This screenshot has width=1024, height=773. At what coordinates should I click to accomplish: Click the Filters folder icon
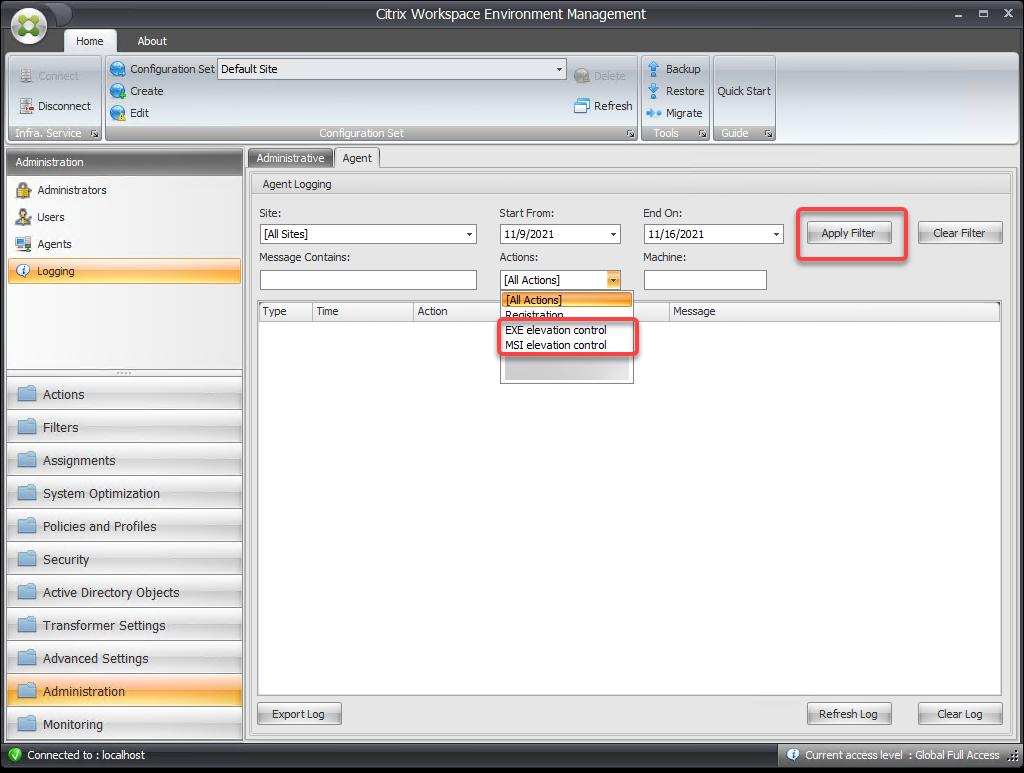tap(27, 427)
